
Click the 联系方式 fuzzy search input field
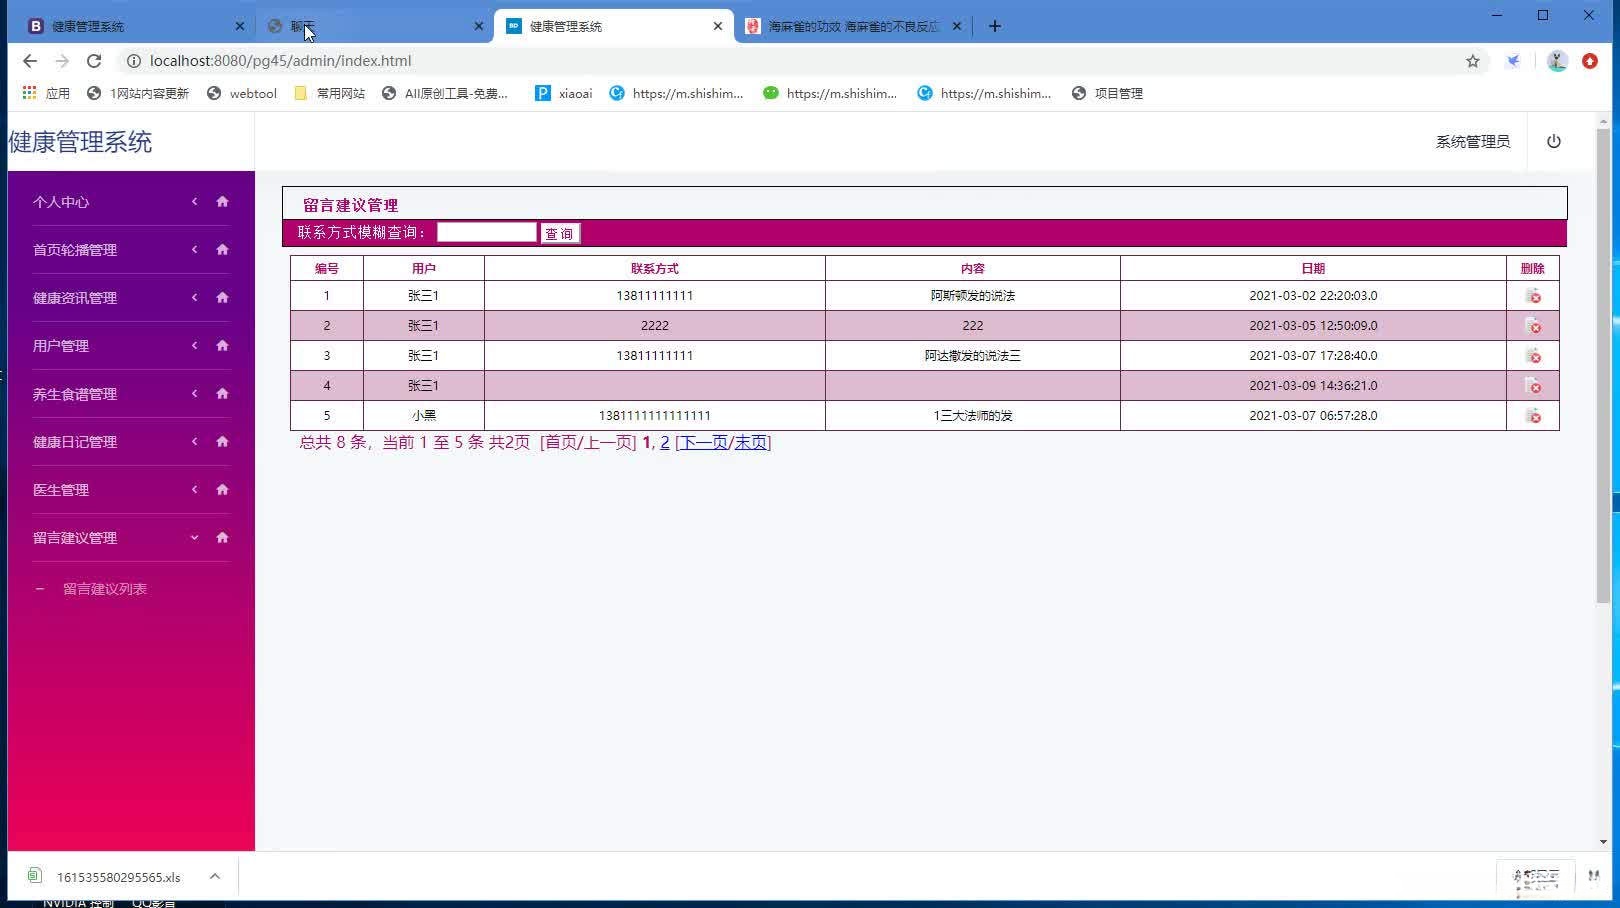tap(487, 232)
